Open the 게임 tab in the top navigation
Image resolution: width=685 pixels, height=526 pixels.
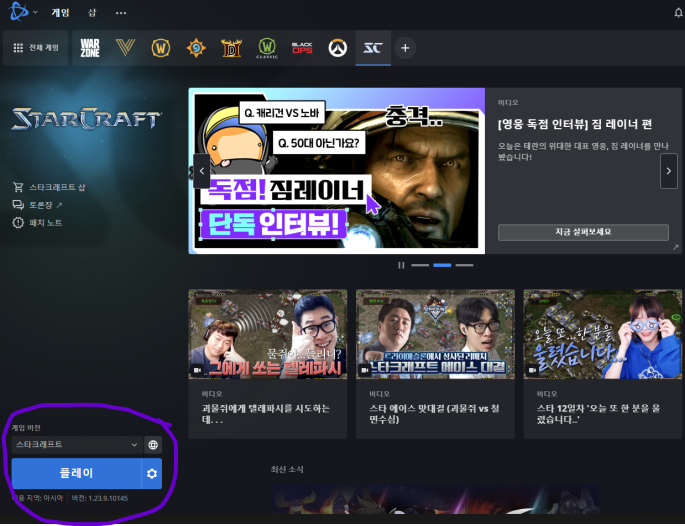(x=60, y=13)
